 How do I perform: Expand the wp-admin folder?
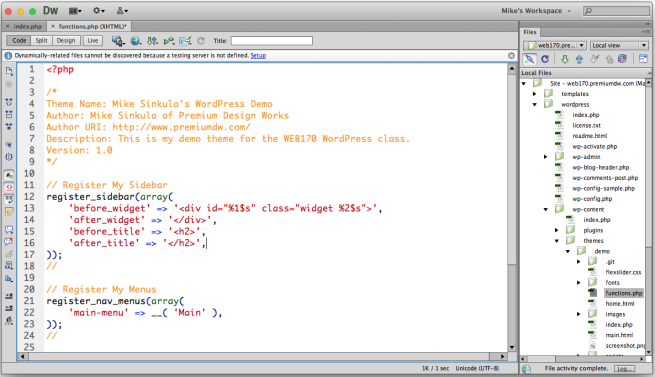tap(546, 157)
